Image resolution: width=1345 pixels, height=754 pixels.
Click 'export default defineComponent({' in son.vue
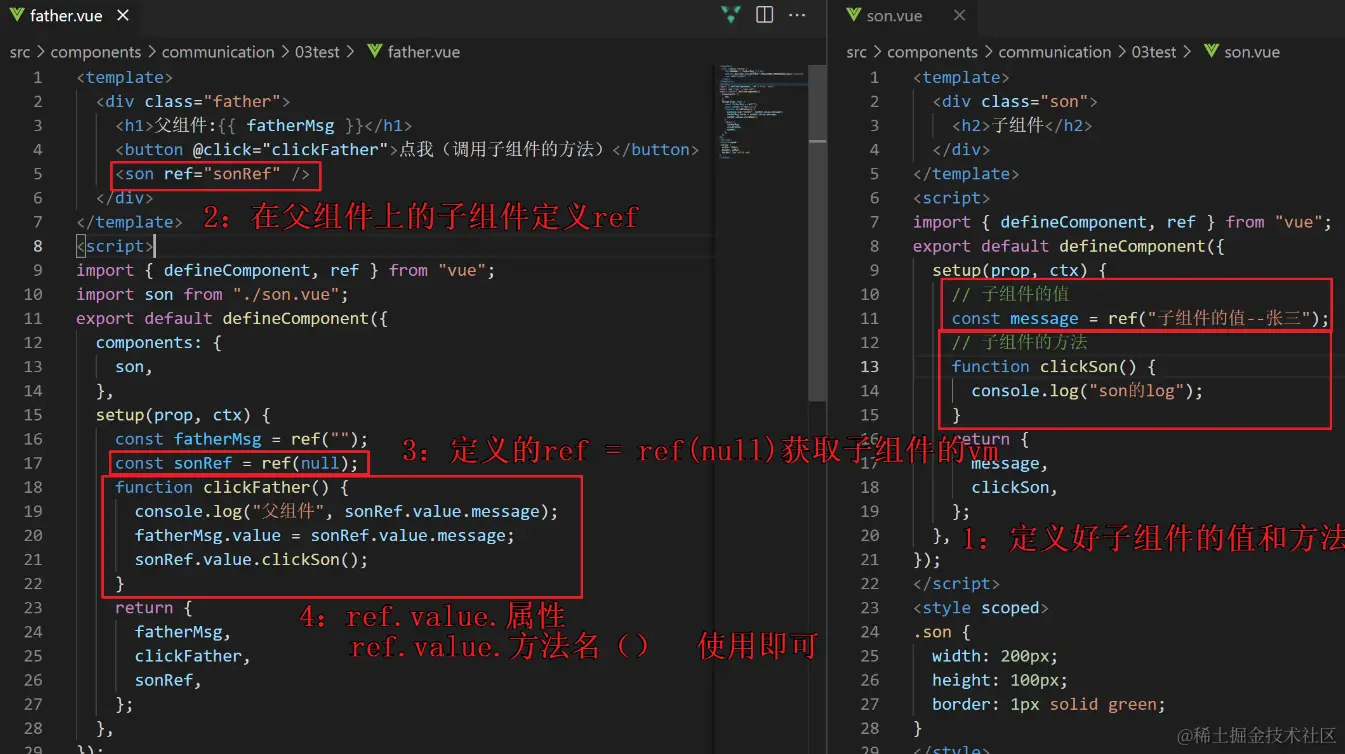point(1069,246)
